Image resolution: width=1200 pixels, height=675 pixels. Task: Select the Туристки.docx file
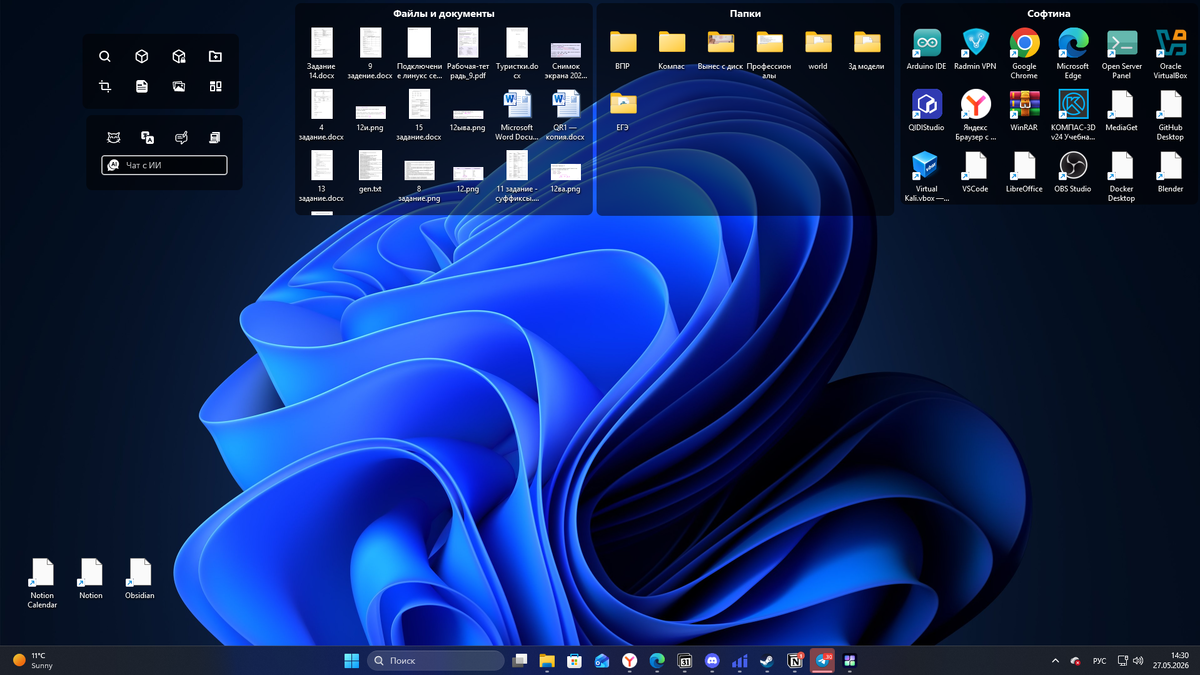pos(517,53)
